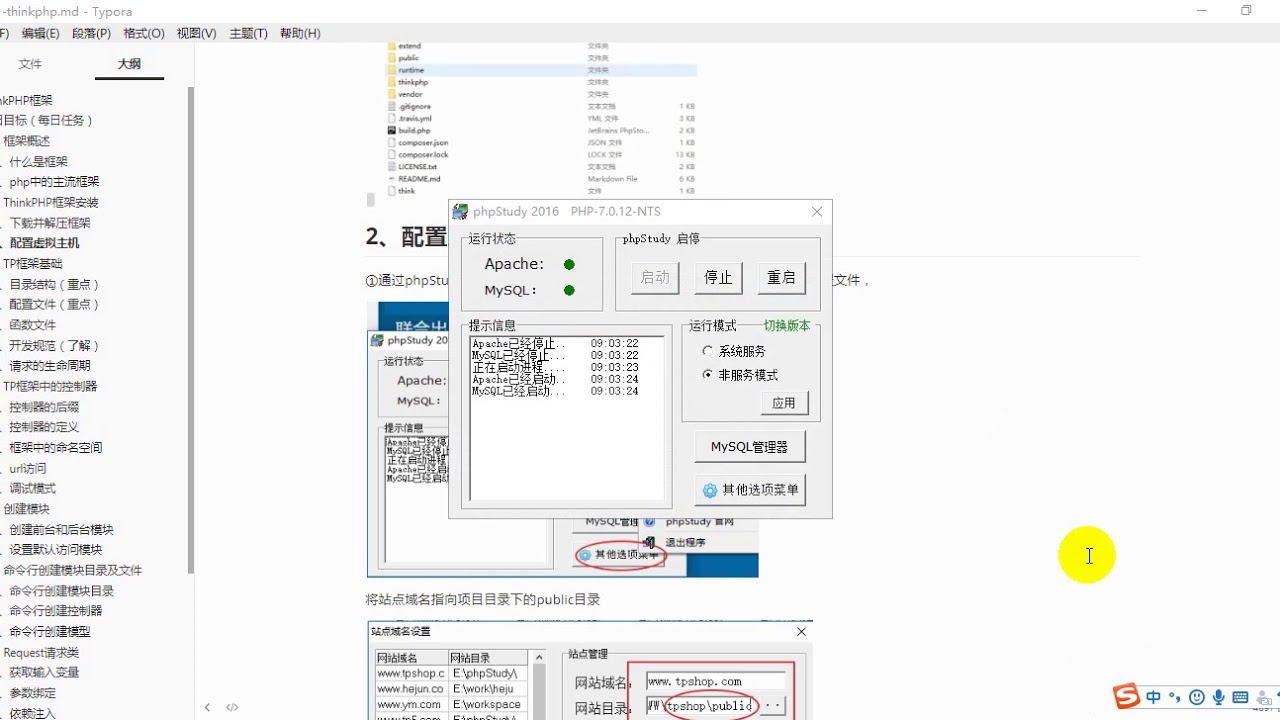
Task: Open the 帮助(H) menu
Action: point(300,33)
